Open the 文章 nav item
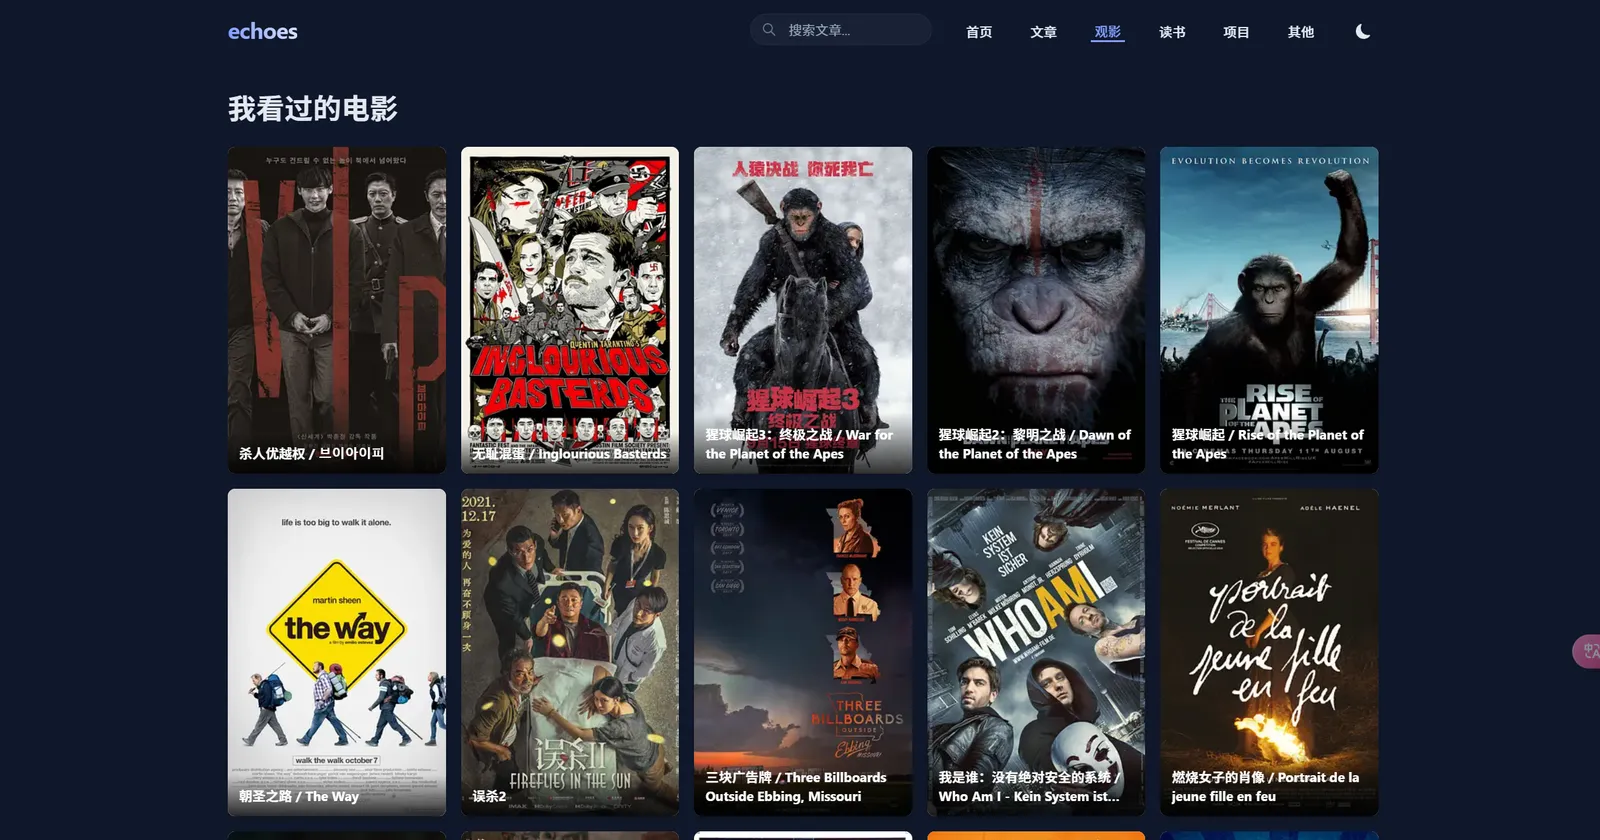The image size is (1600, 840). (x=1043, y=32)
